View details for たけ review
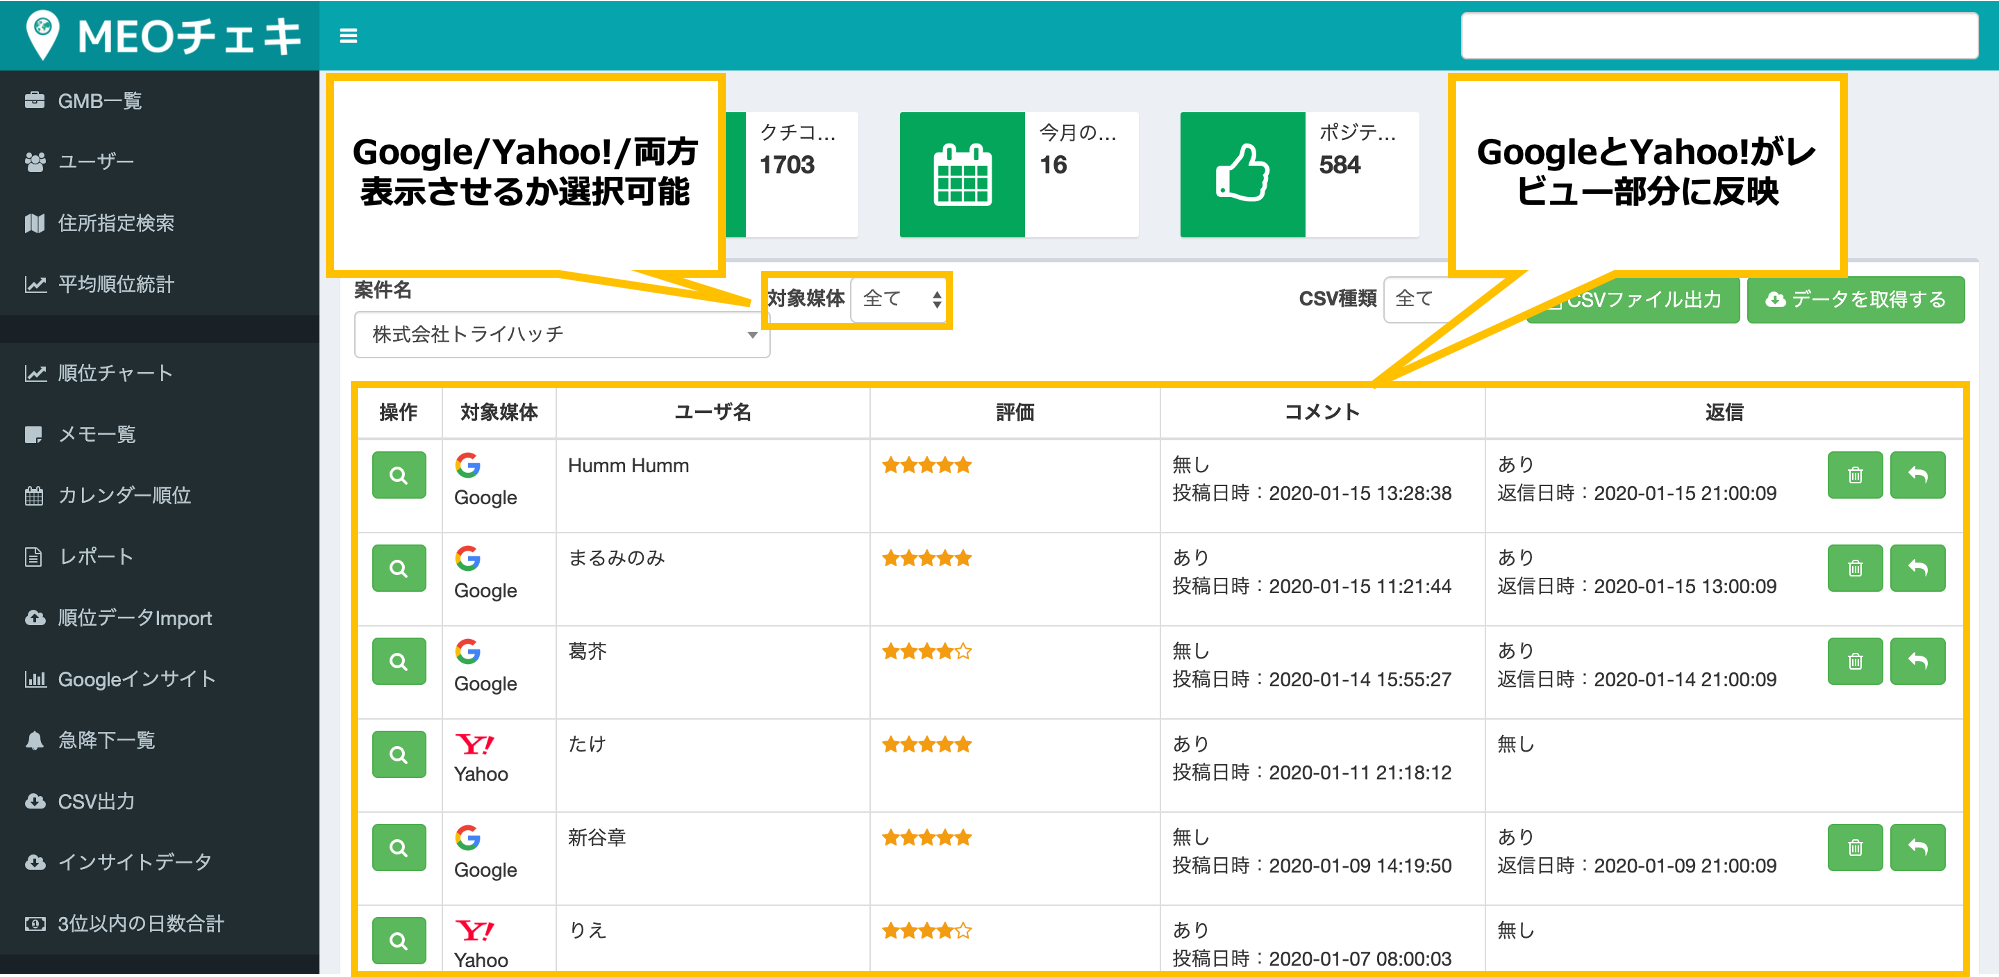The image size is (1999, 977). click(x=399, y=754)
